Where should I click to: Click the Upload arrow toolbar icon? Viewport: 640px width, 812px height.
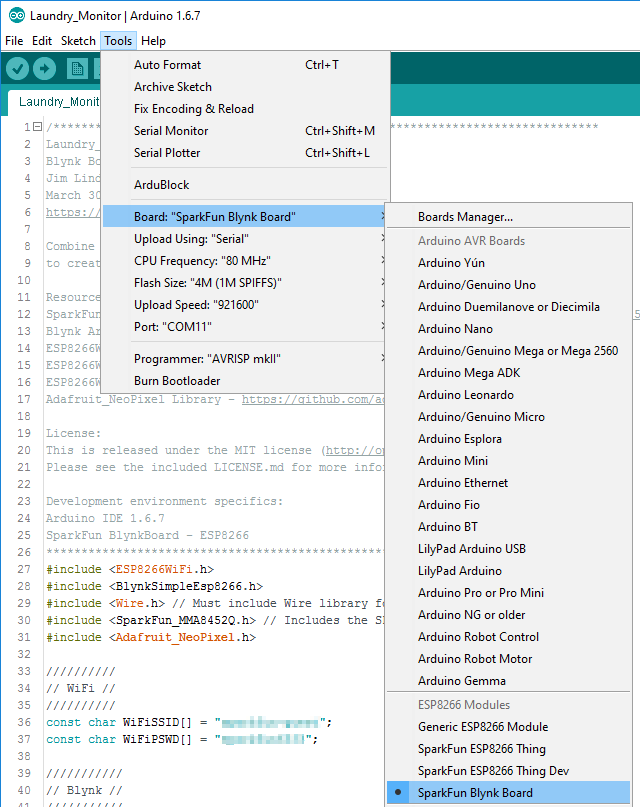tap(45, 68)
